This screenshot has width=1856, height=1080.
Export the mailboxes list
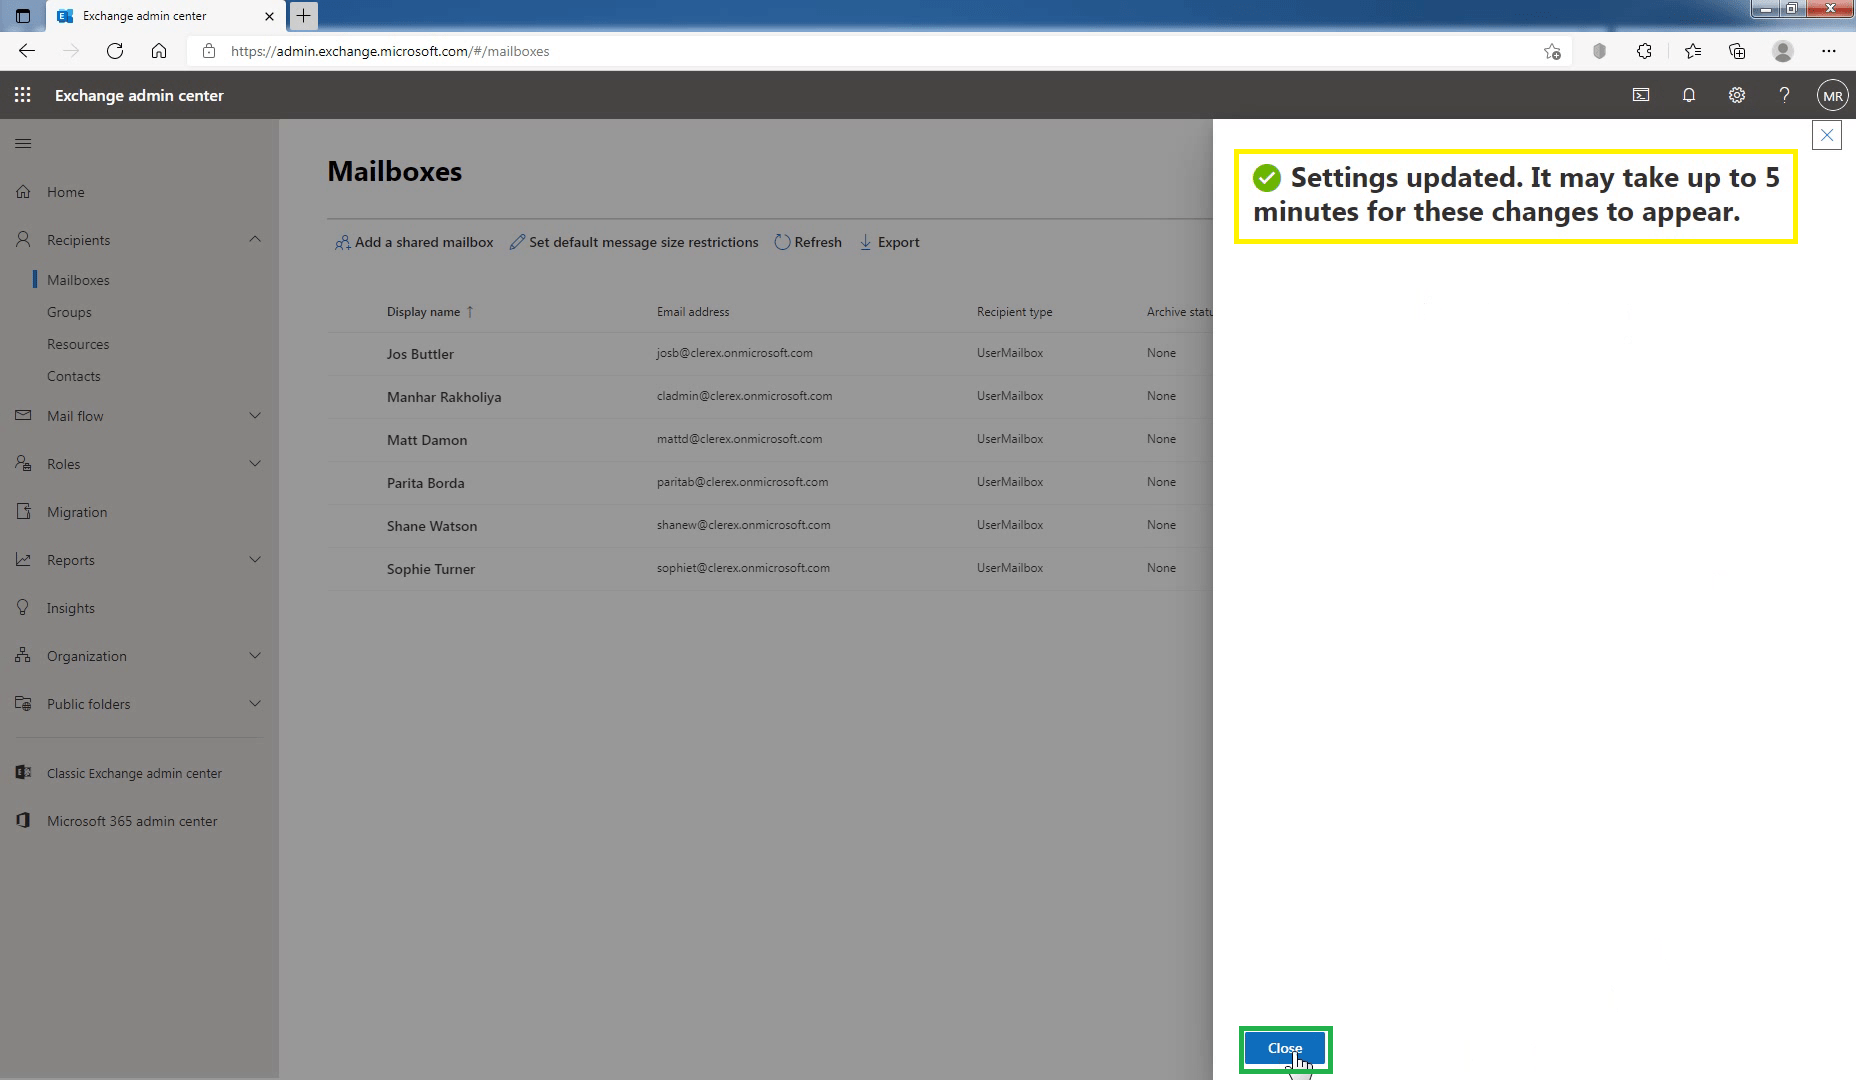[888, 242]
